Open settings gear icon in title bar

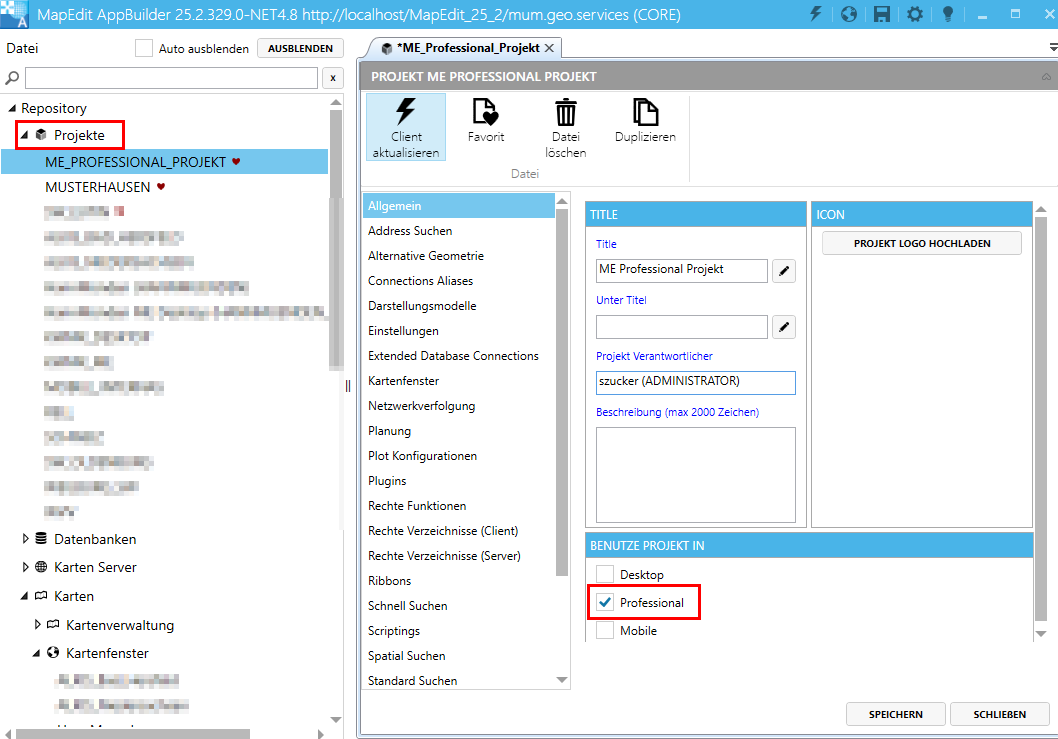[x=915, y=15]
